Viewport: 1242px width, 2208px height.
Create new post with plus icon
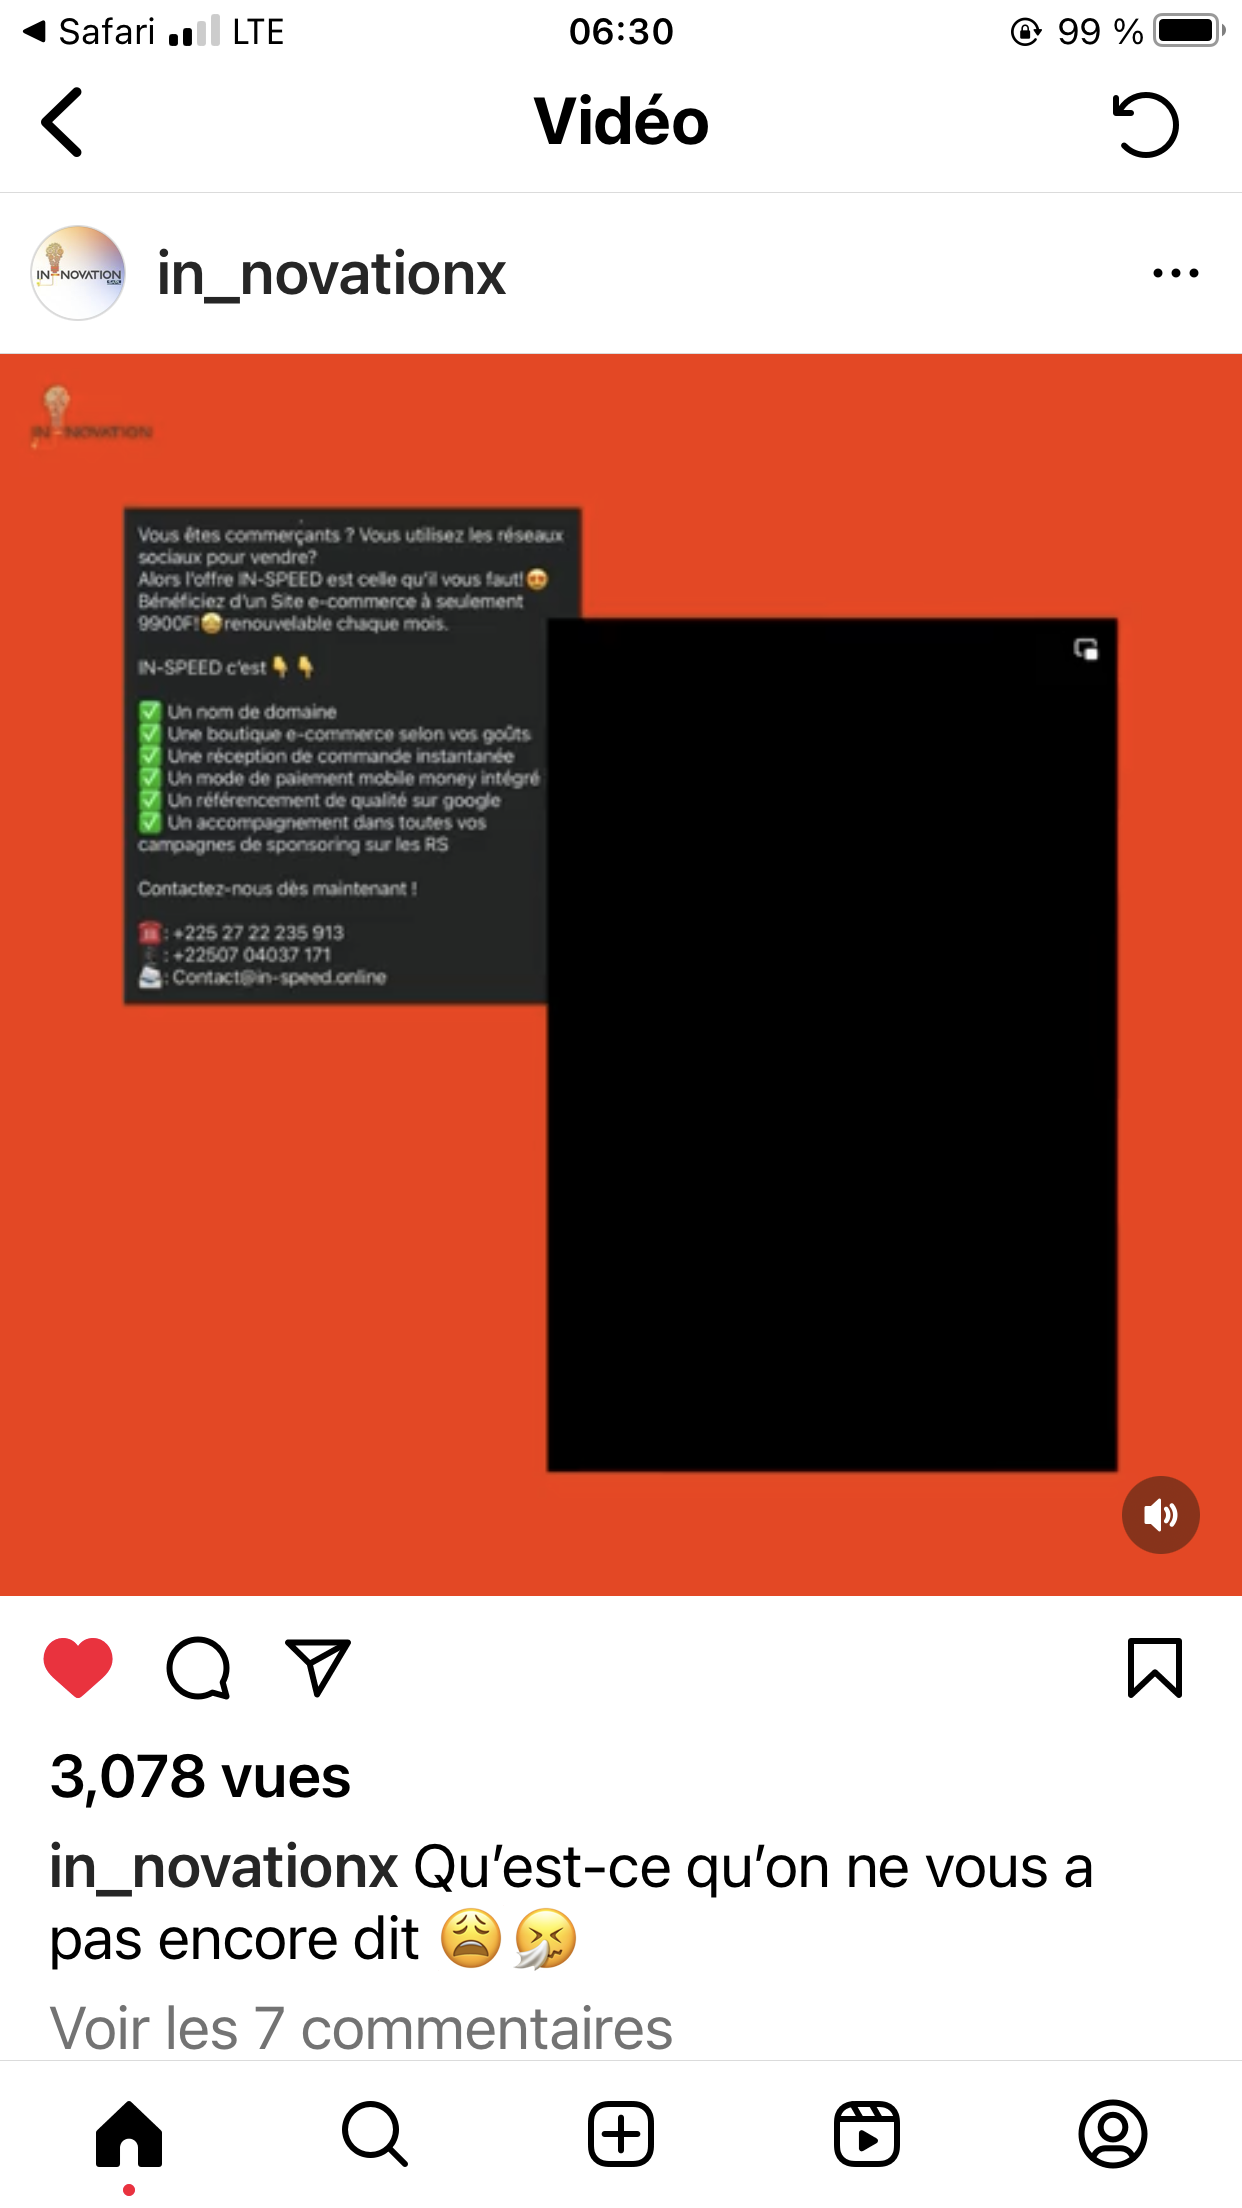coord(621,2134)
